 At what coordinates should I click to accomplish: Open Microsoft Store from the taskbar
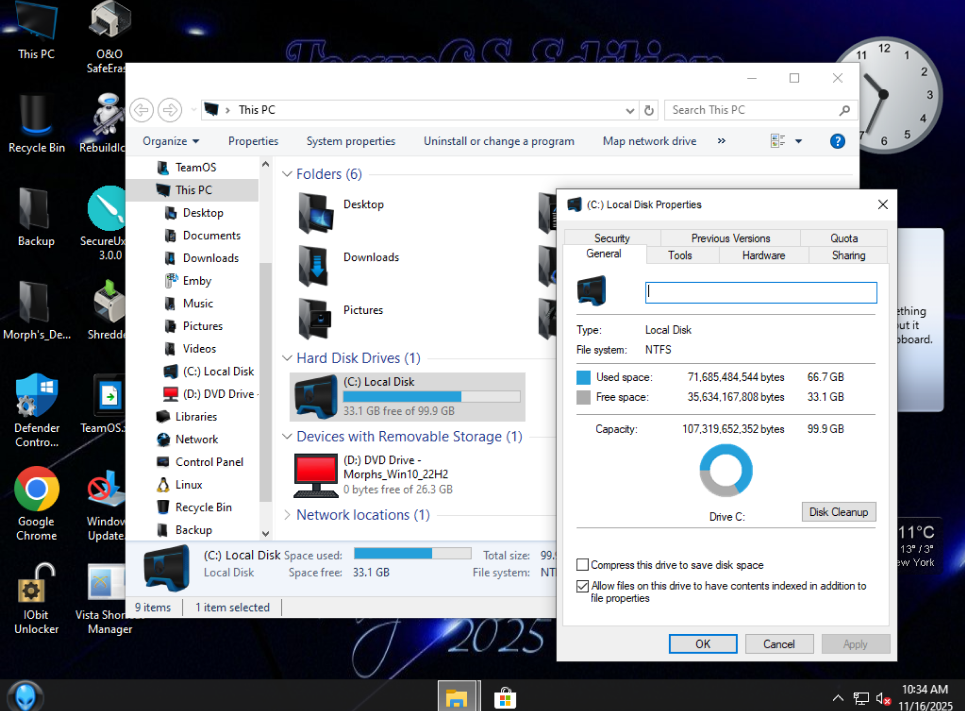[505, 697]
